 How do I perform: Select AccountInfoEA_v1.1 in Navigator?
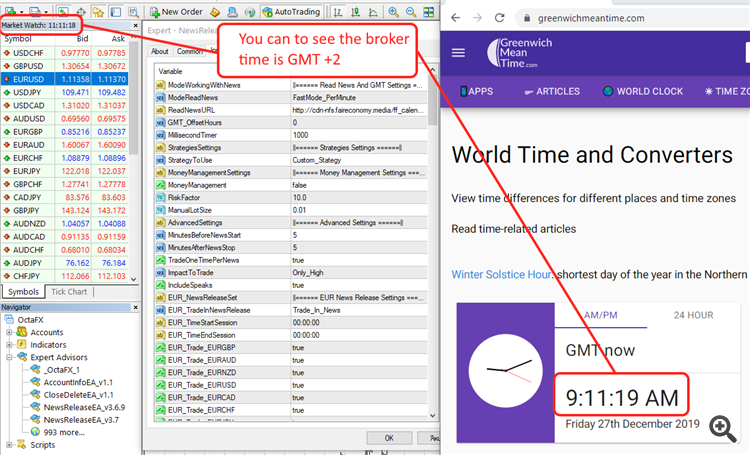[78, 382]
